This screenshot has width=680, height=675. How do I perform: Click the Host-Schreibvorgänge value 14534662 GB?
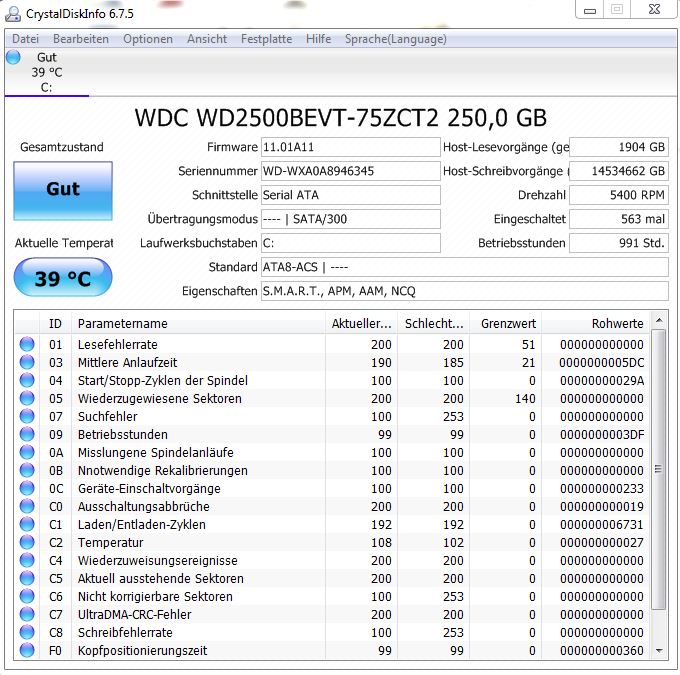tap(619, 171)
